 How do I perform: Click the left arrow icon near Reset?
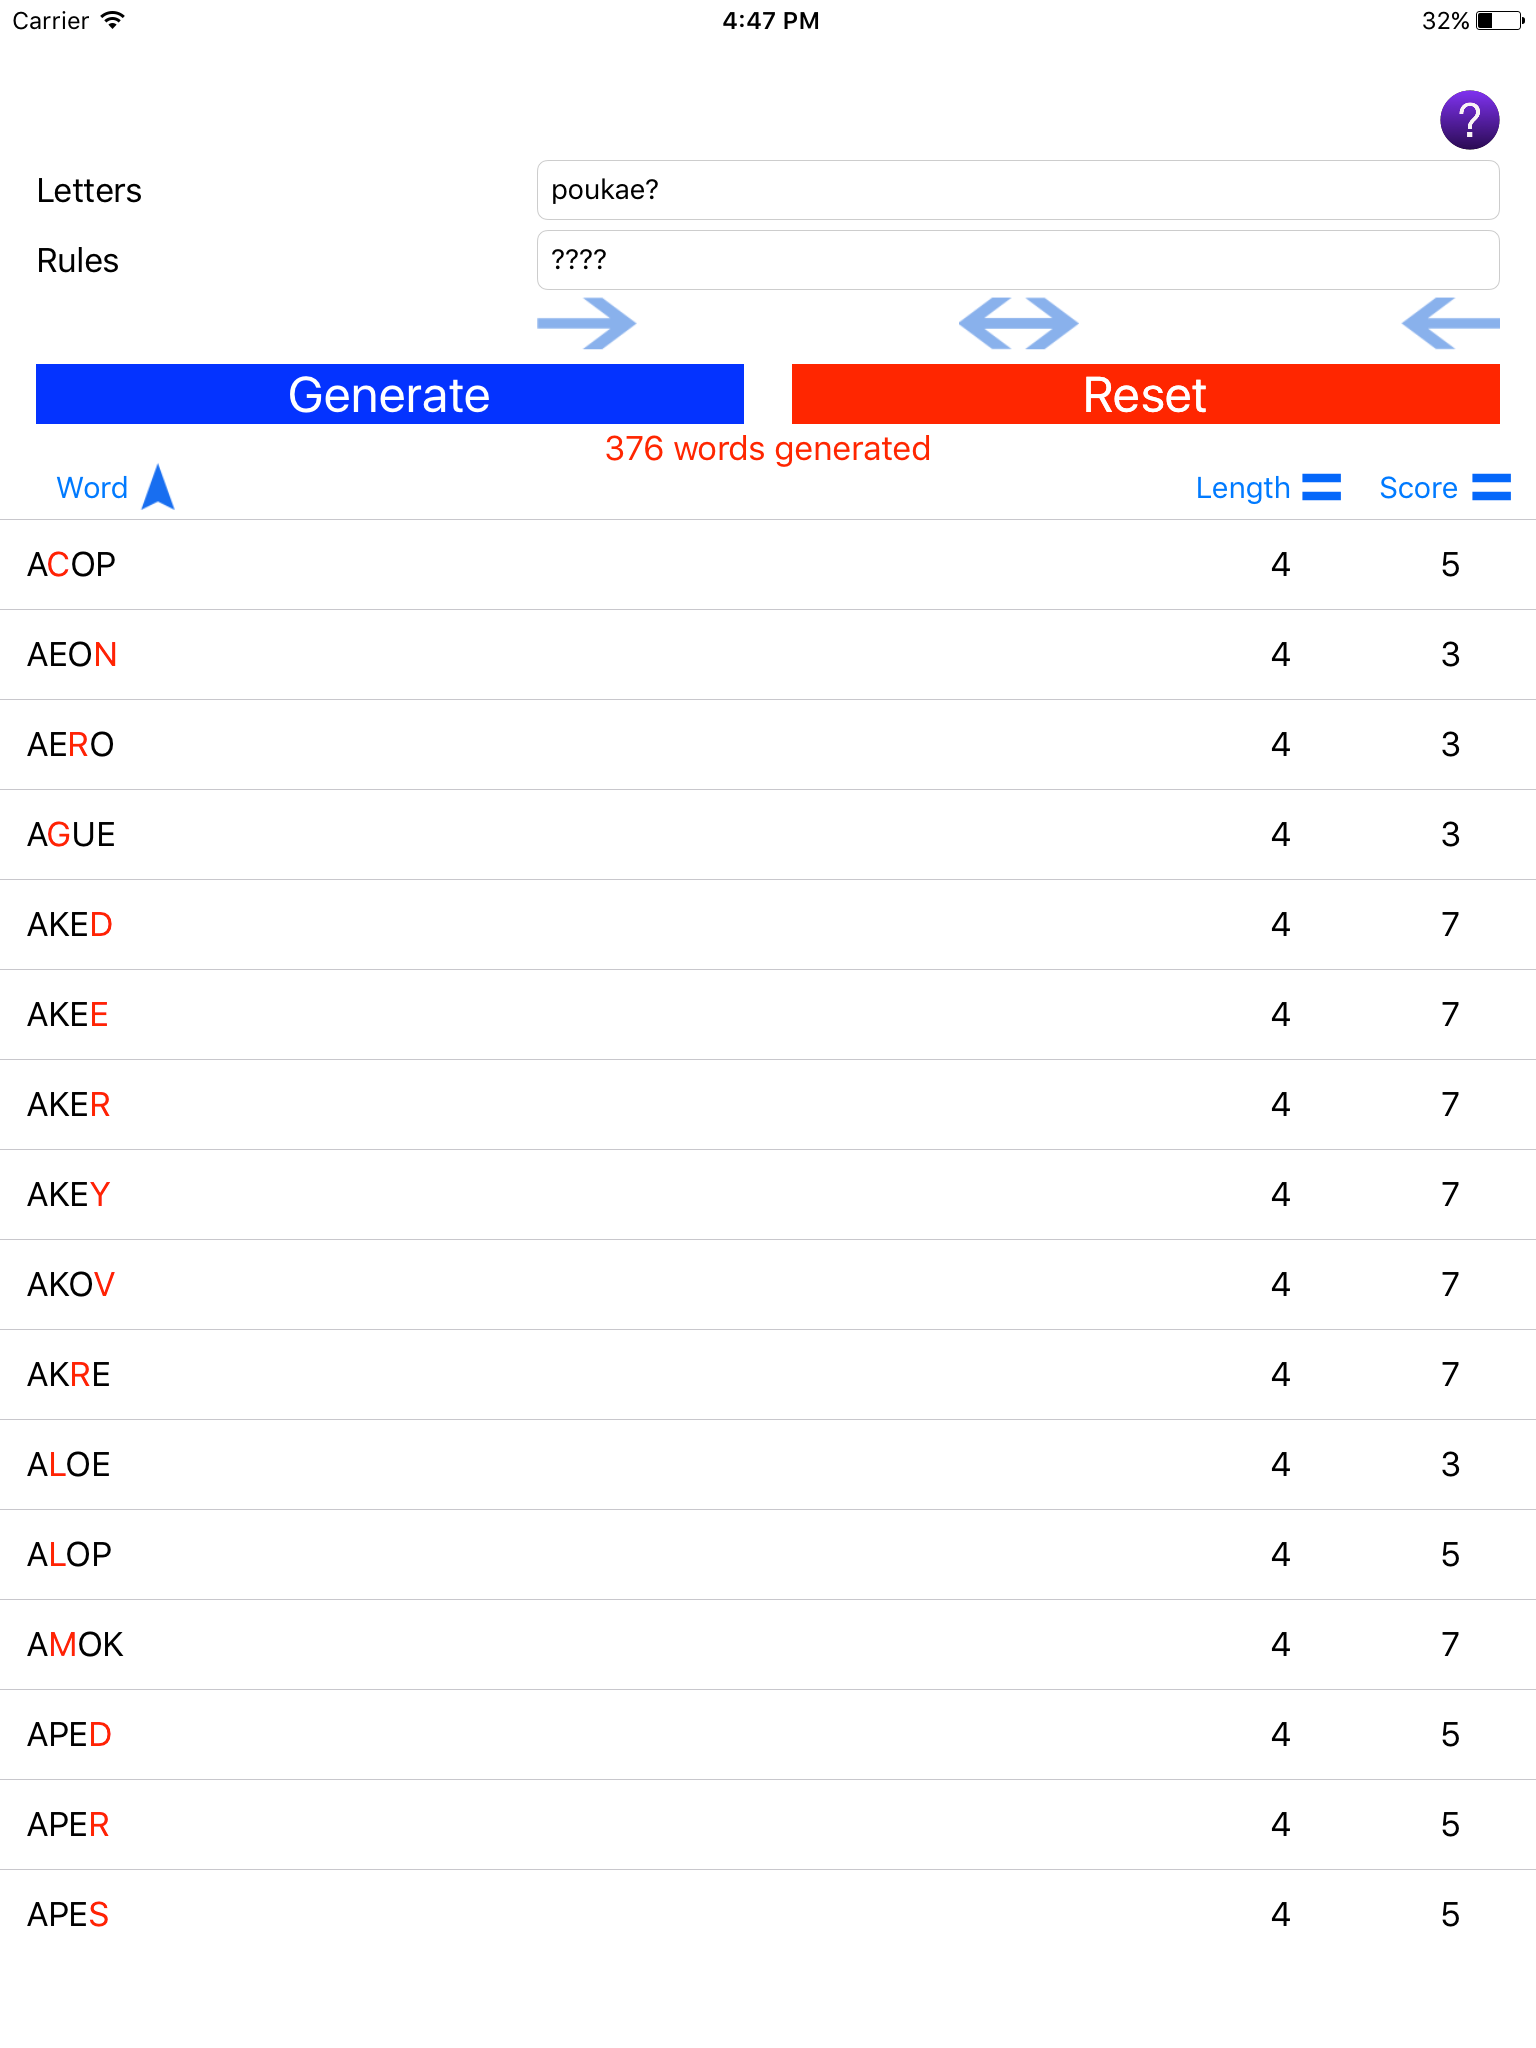(x=1451, y=323)
